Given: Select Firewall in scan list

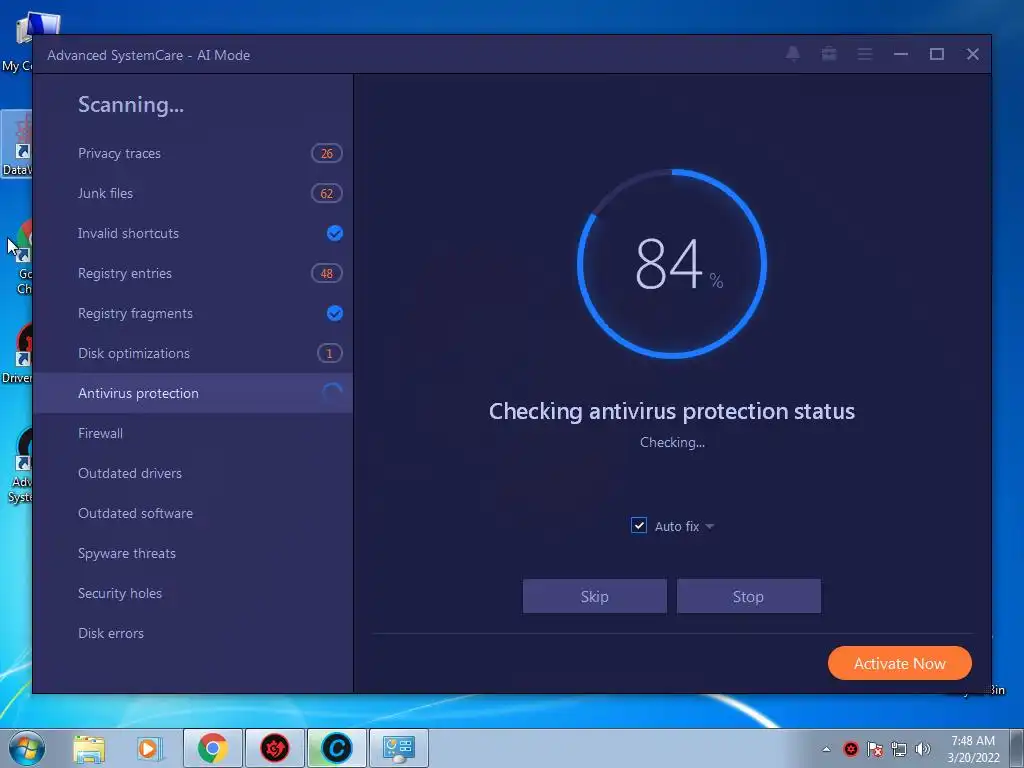Looking at the screenshot, I should [x=193, y=434].
